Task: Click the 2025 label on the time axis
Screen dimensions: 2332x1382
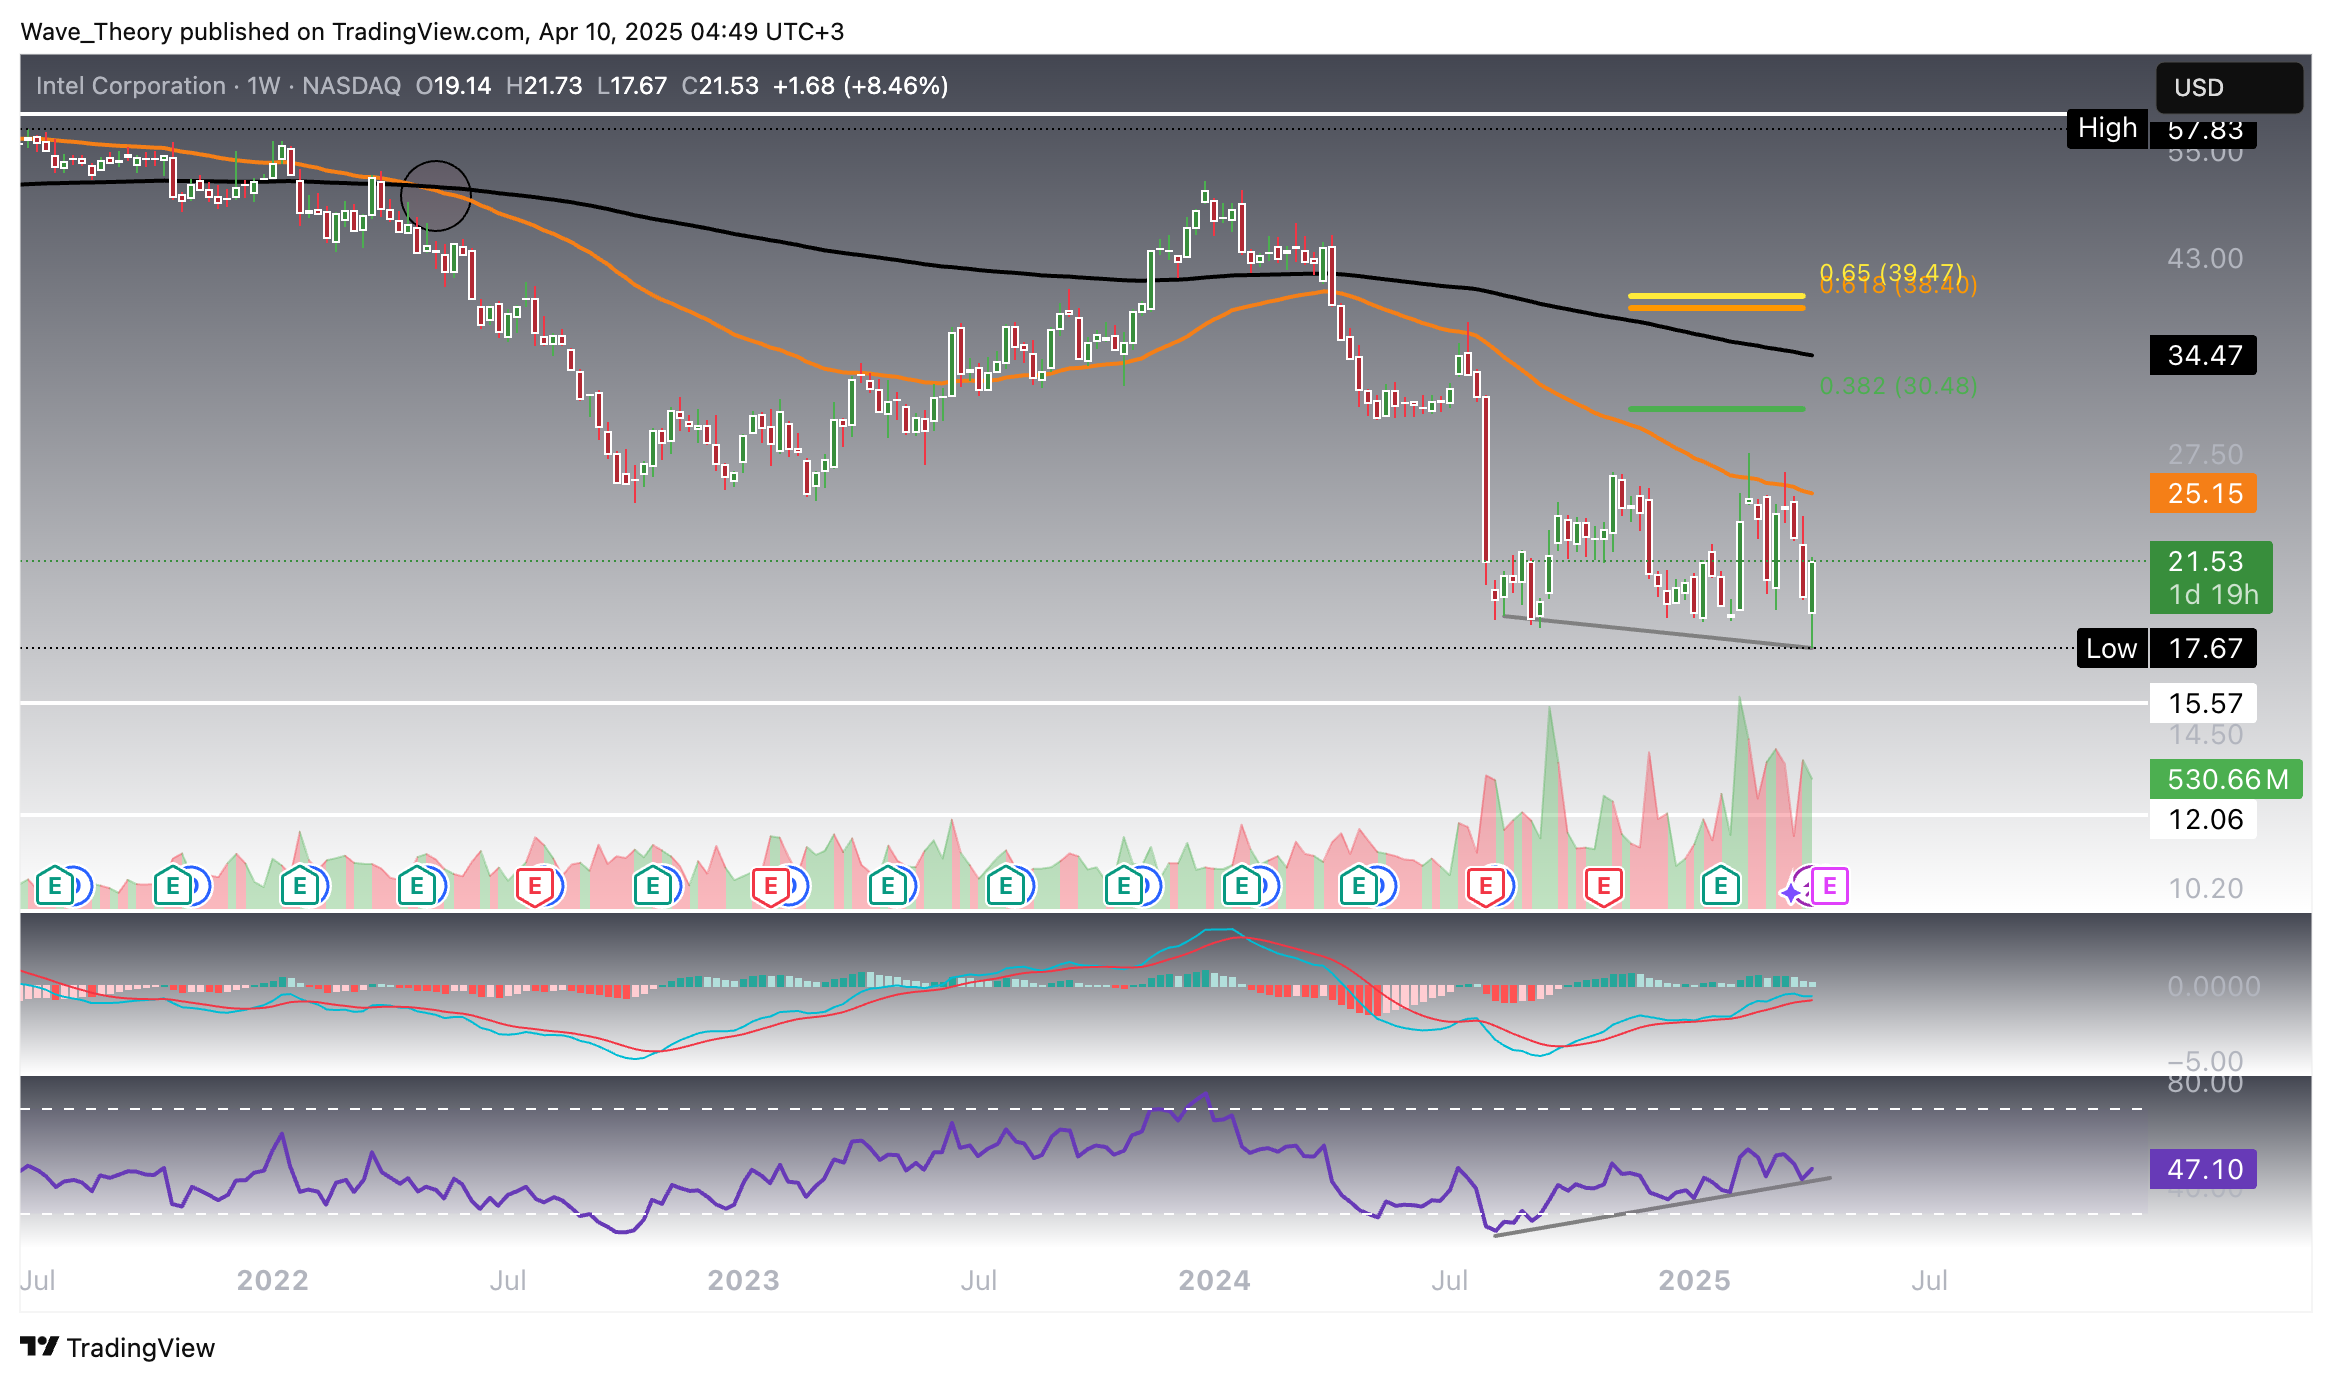Action: tap(1694, 1280)
